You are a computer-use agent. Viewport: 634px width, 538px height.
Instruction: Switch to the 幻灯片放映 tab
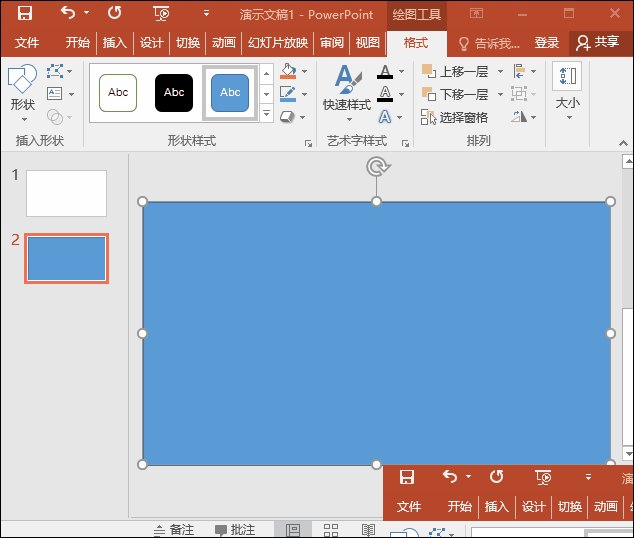(x=278, y=43)
